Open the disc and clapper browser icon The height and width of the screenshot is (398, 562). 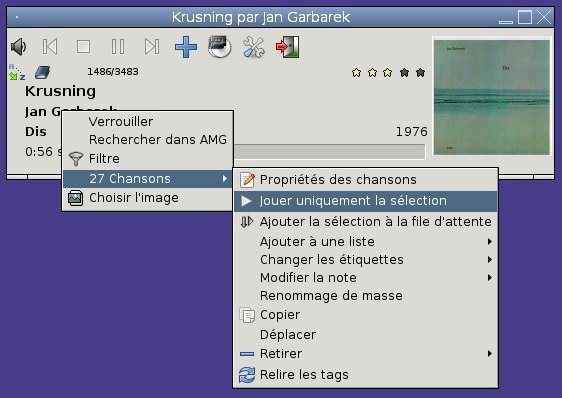tap(219, 47)
